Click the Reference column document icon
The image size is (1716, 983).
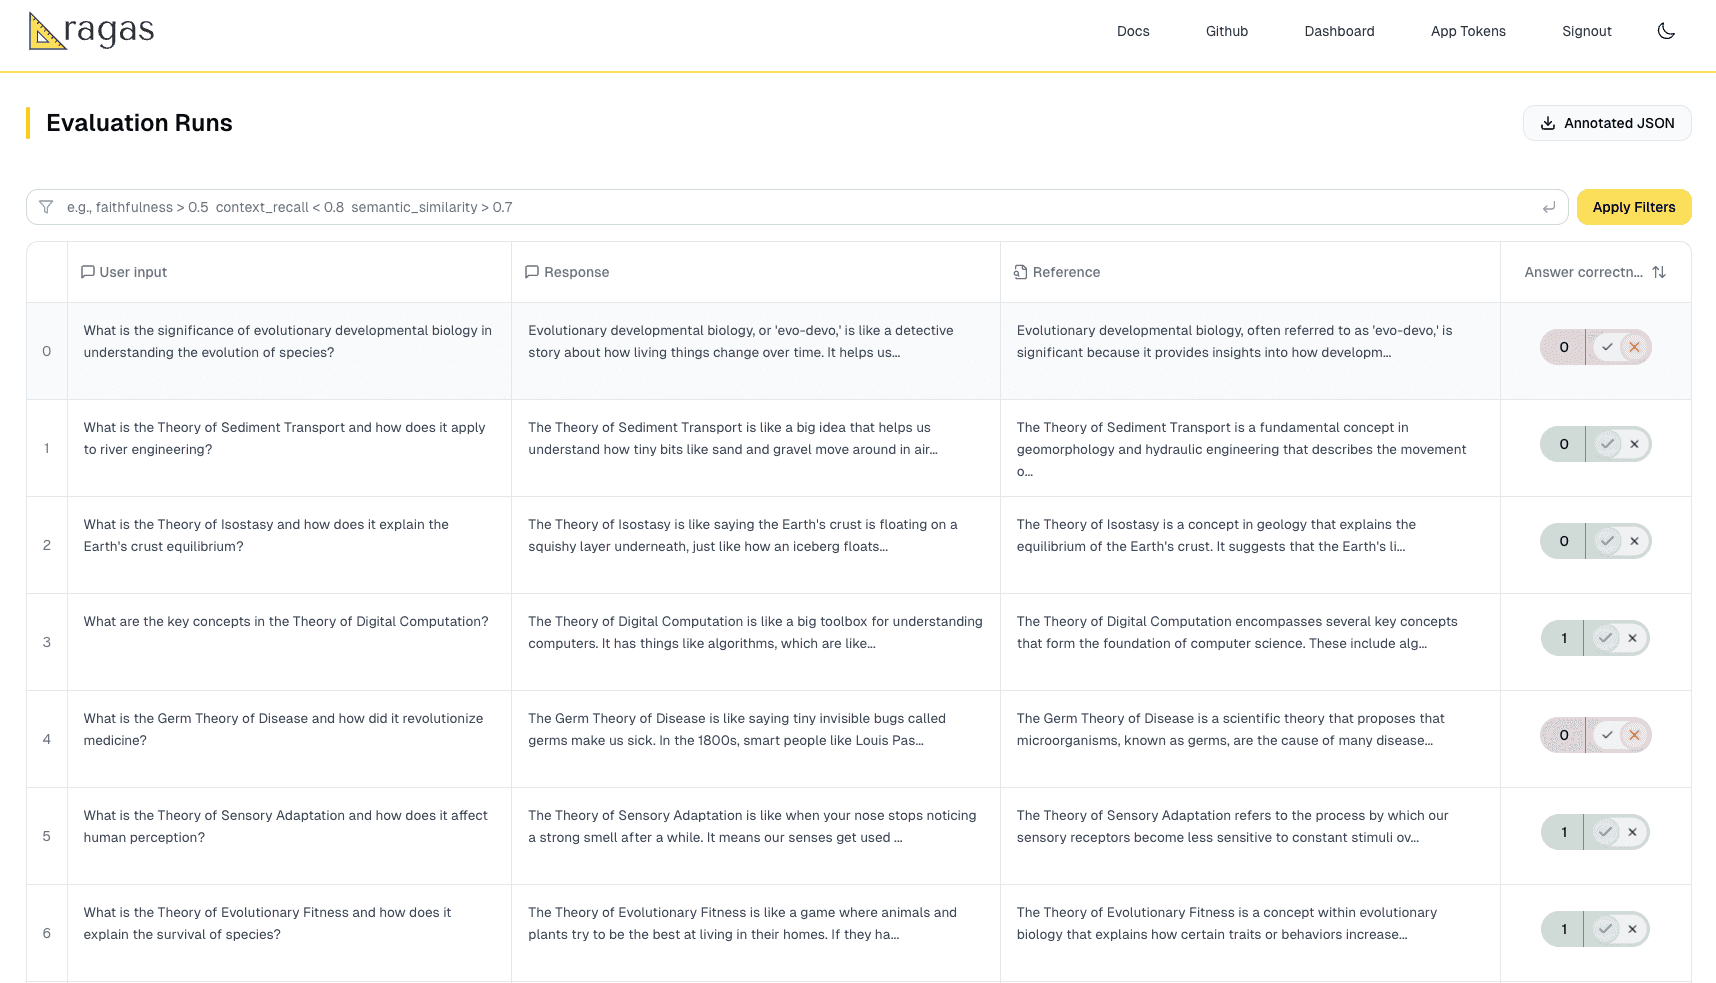point(1021,272)
